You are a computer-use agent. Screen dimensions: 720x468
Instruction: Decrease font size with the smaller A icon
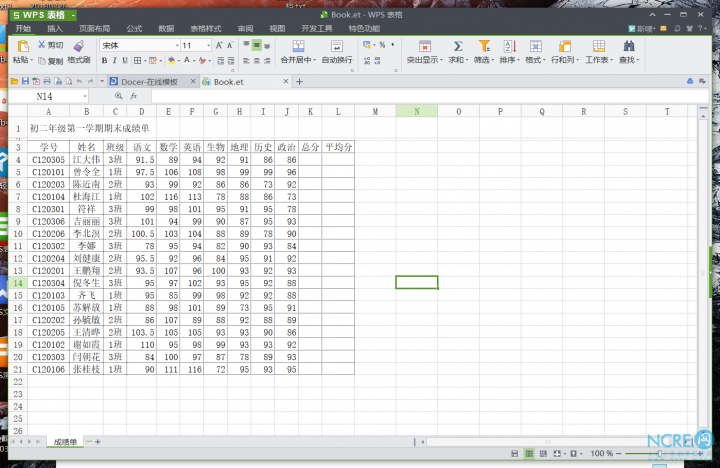click(230, 45)
